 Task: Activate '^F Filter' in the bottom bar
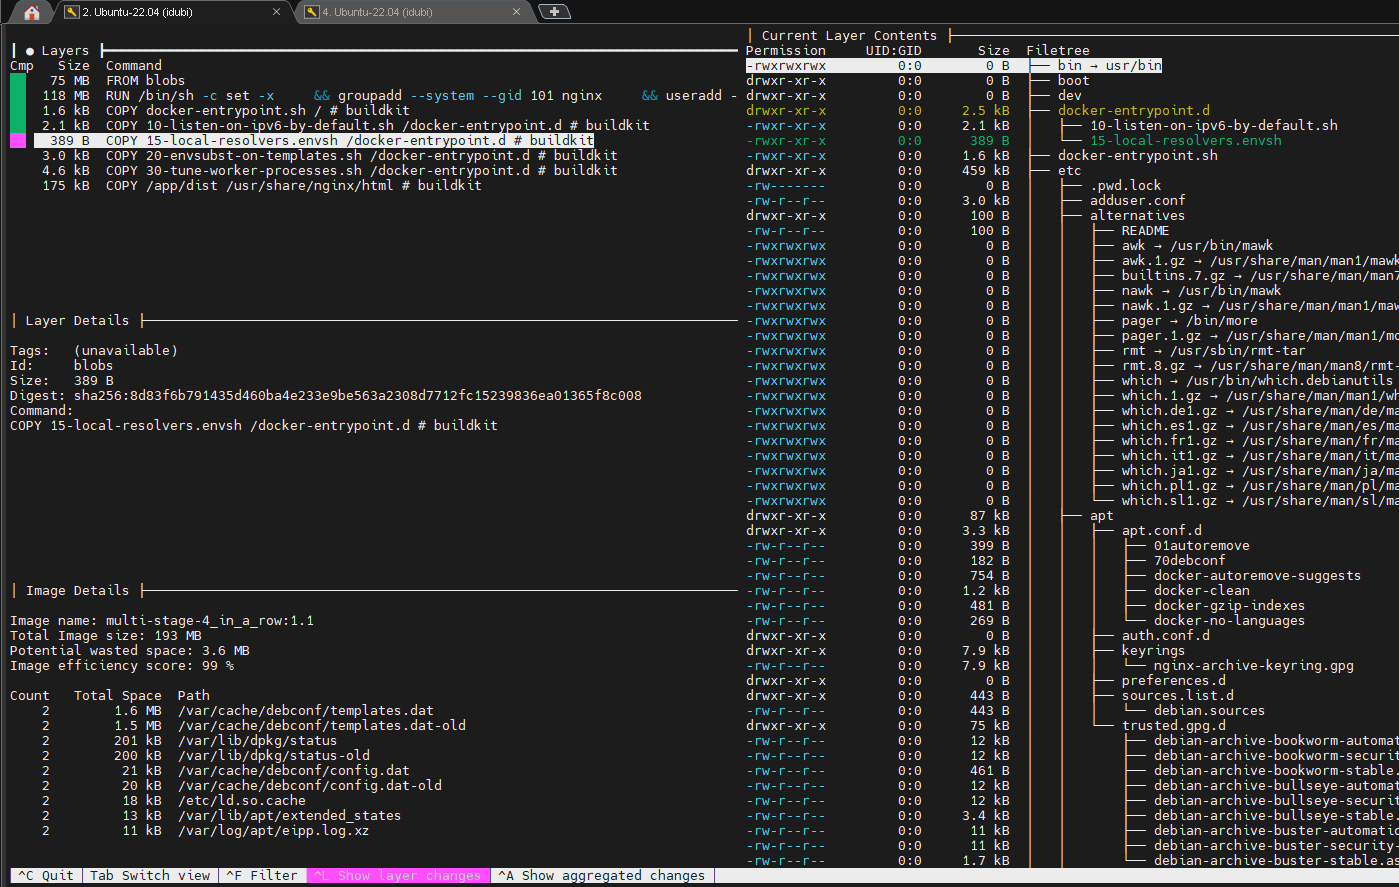pyautogui.click(x=261, y=875)
